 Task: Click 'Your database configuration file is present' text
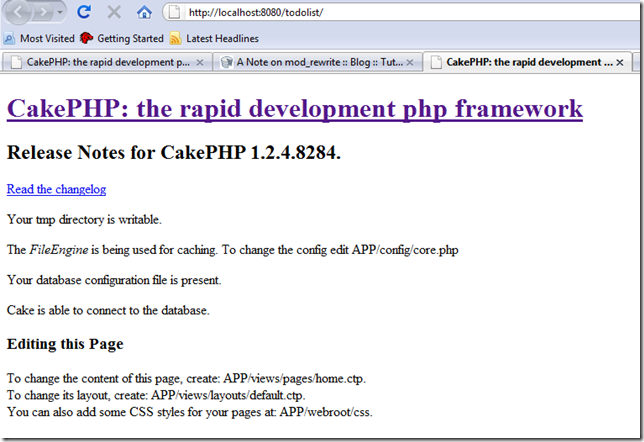click(114, 280)
